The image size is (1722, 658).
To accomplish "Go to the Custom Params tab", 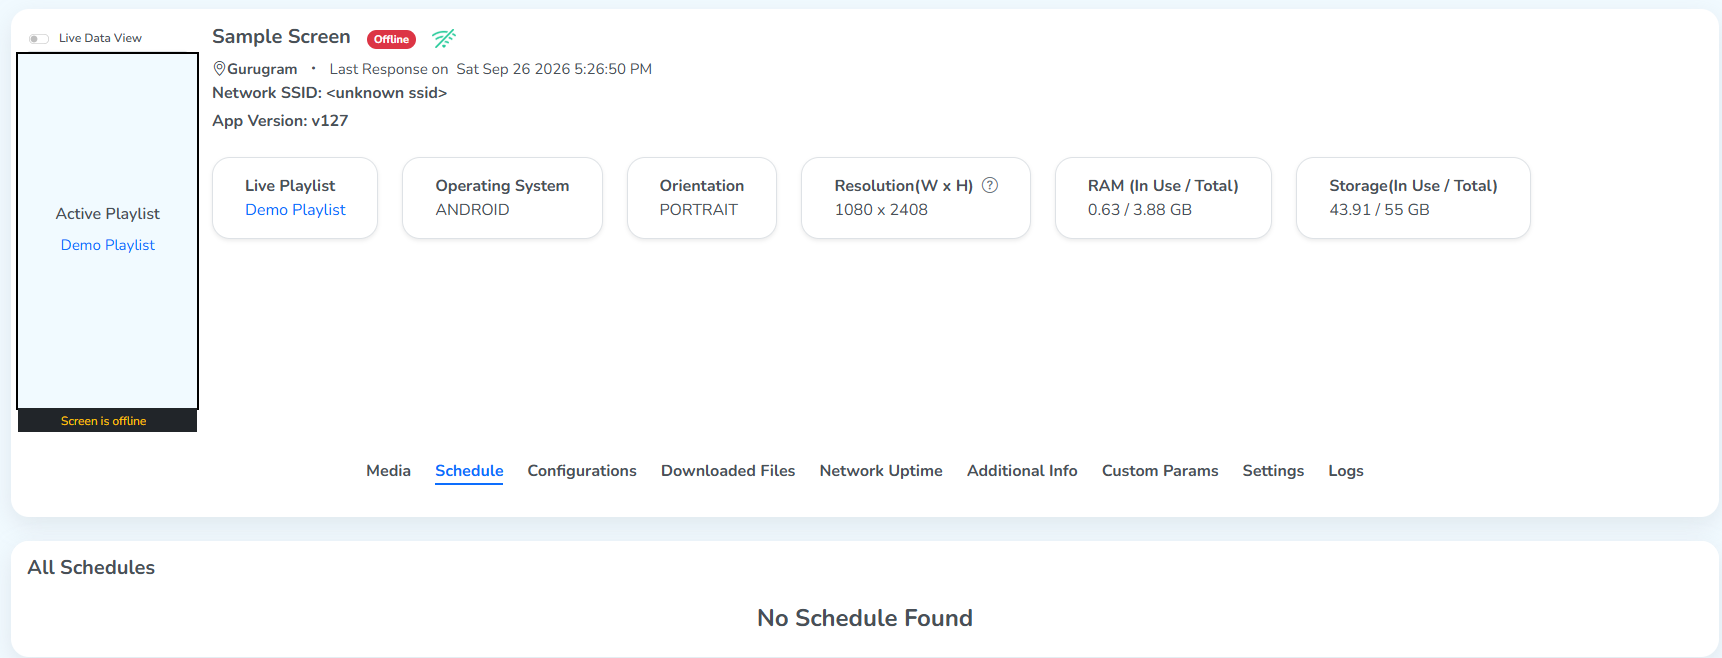I will (x=1160, y=471).
